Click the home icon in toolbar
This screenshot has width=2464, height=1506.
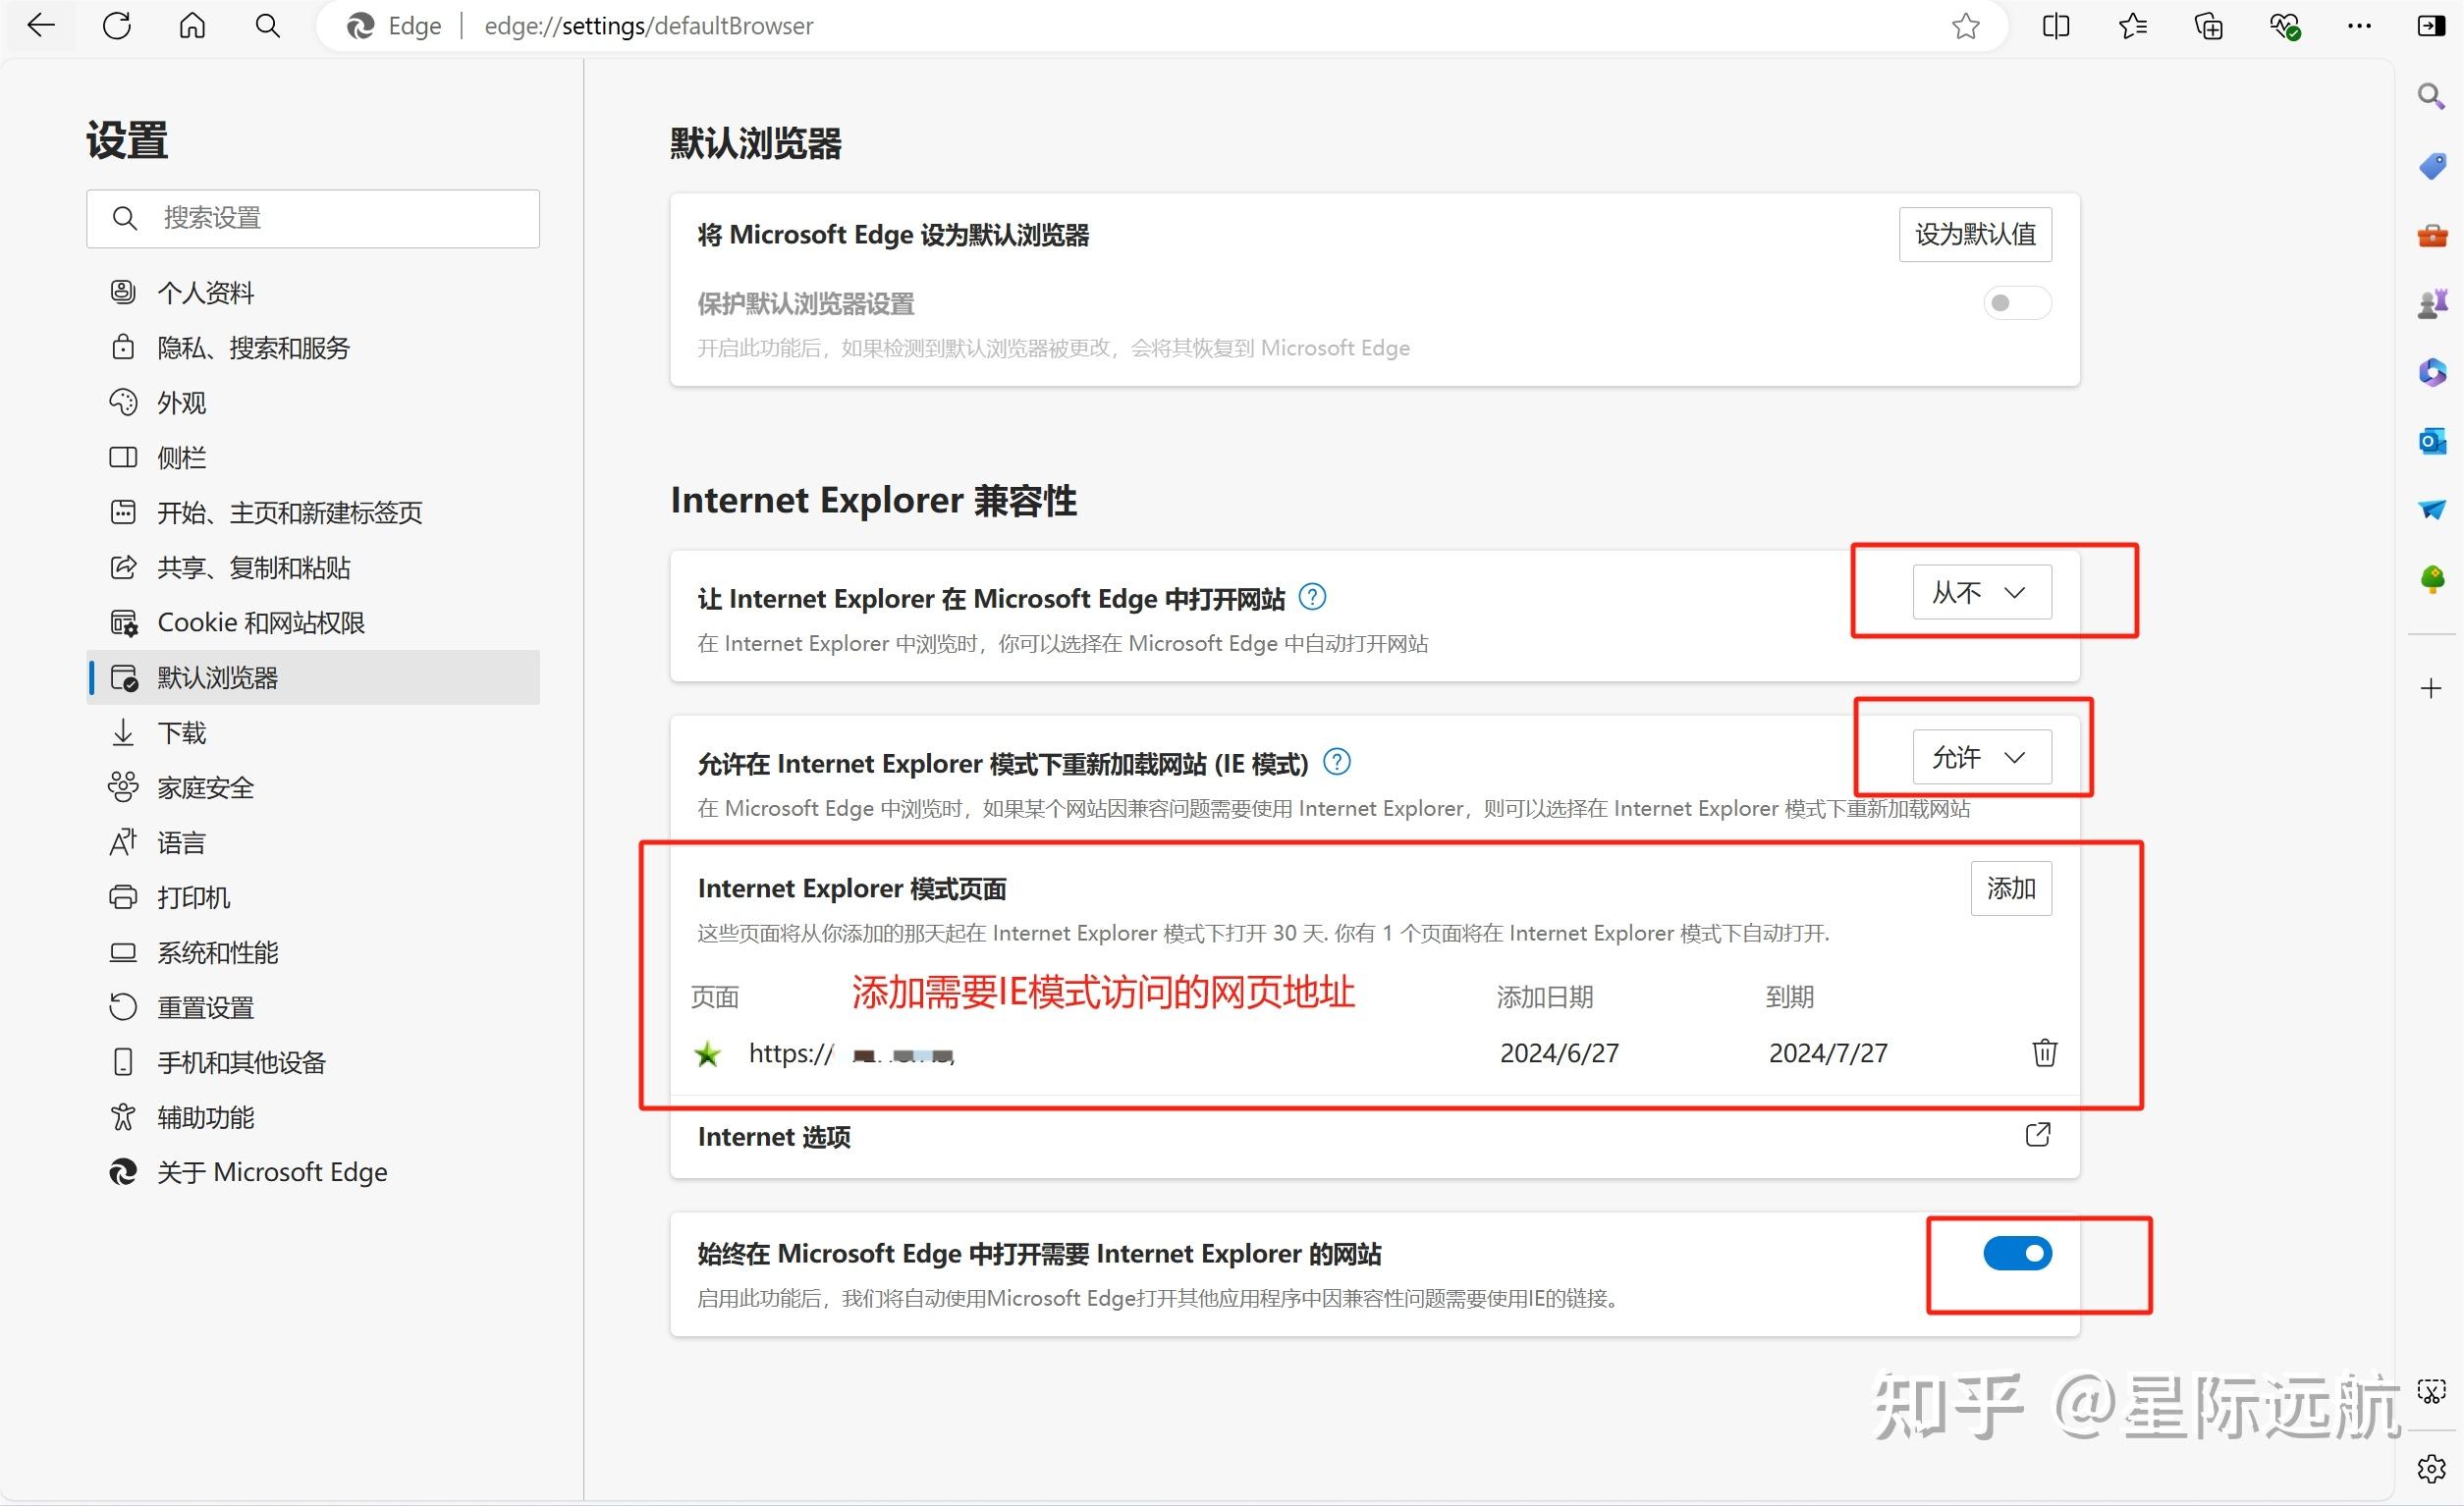[x=192, y=26]
